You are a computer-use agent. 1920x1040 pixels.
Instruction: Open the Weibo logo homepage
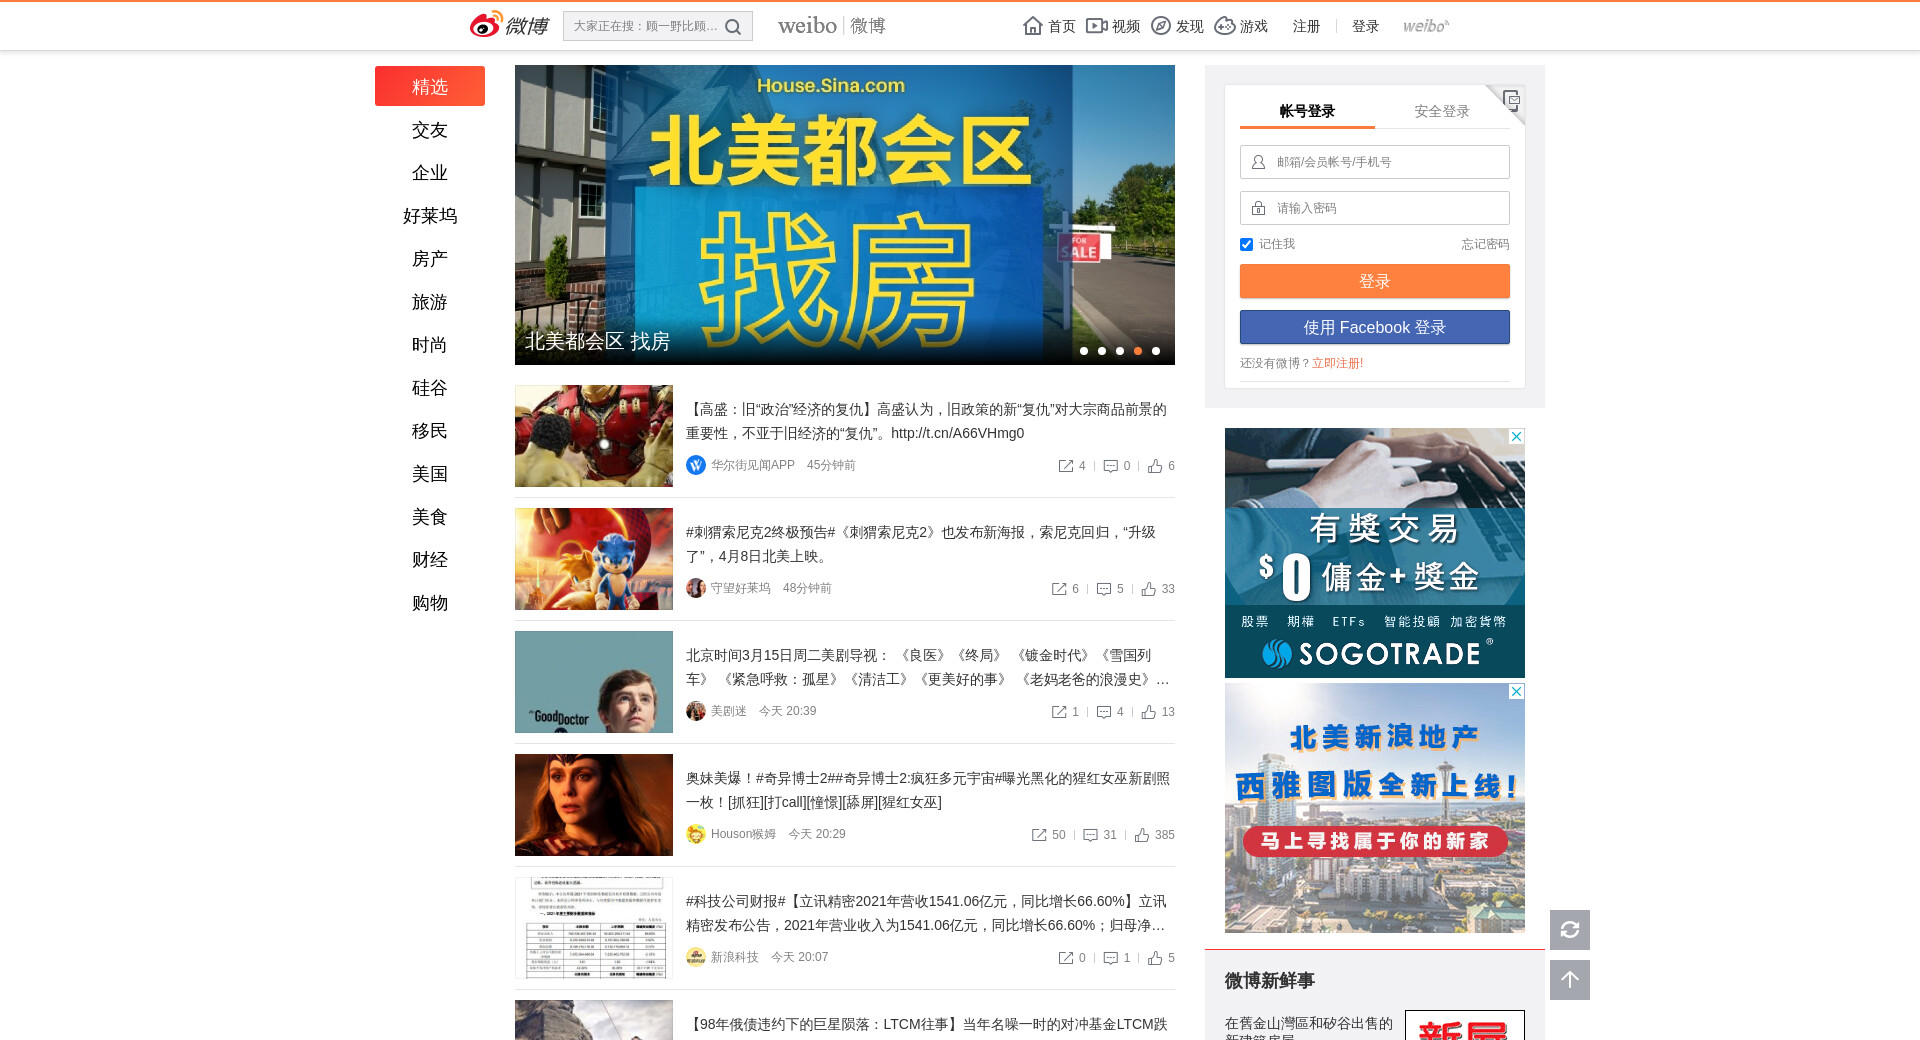coord(509,25)
